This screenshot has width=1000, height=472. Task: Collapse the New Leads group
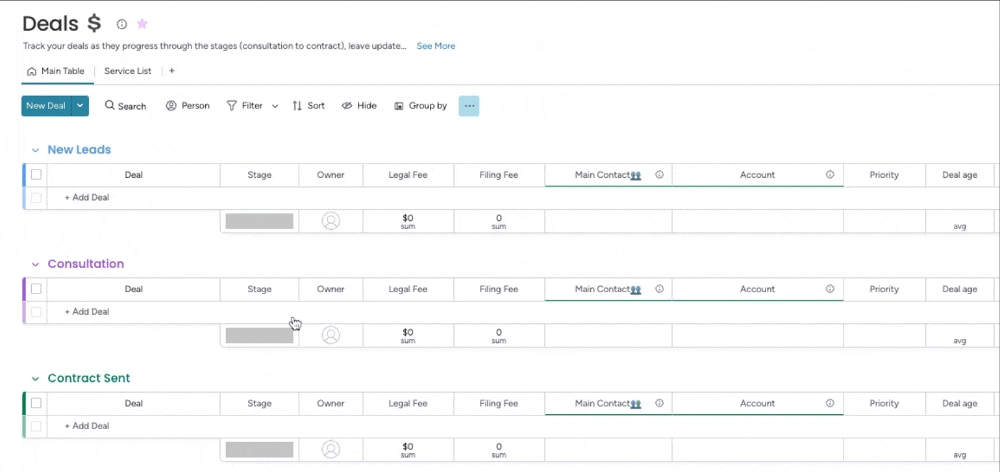click(x=35, y=150)
